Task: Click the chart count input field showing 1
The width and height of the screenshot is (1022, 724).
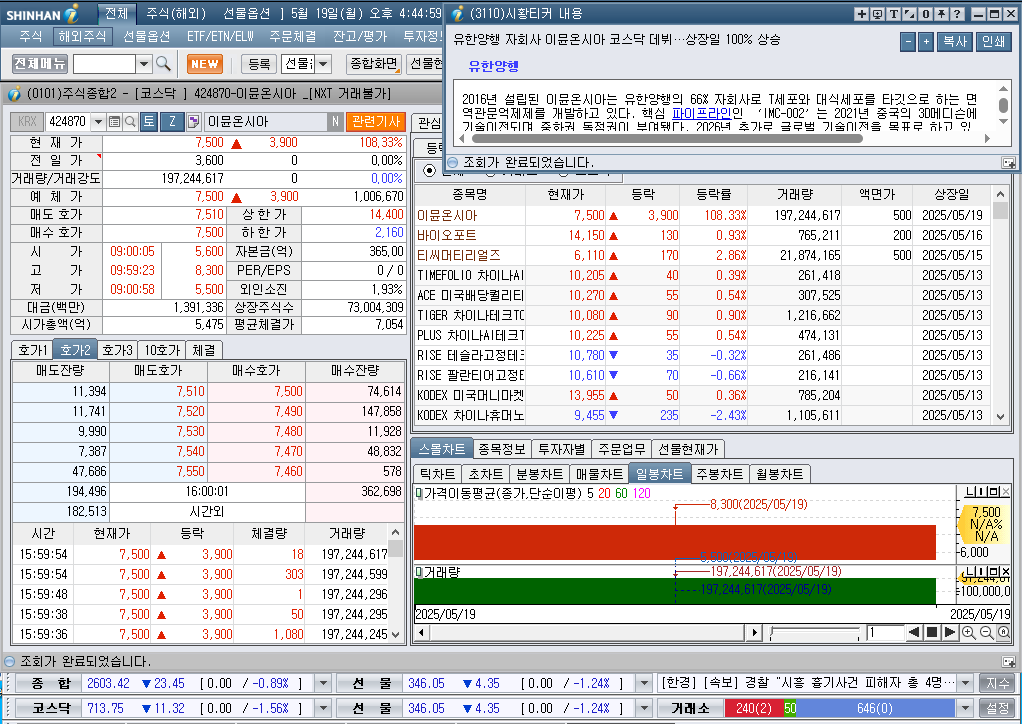Action: [884, 632]
